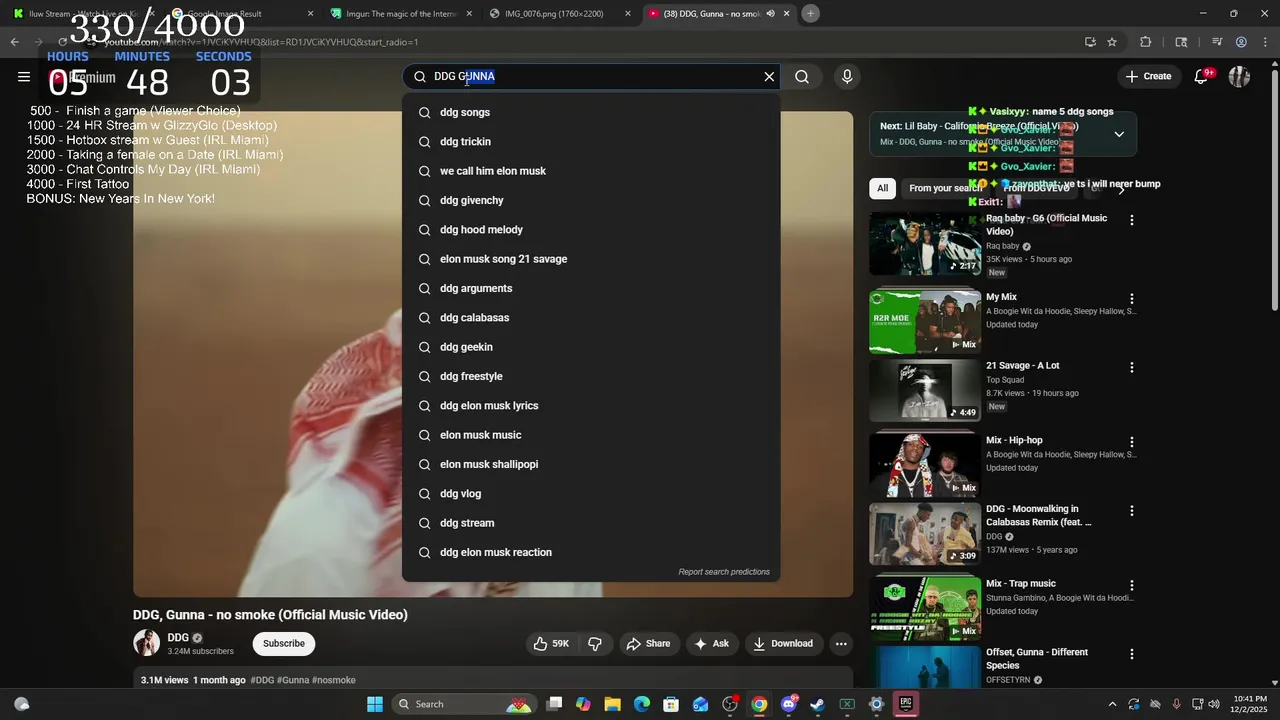Open options for My Mix
This screenshot has width=1280, height=720.
point(1132,299)
